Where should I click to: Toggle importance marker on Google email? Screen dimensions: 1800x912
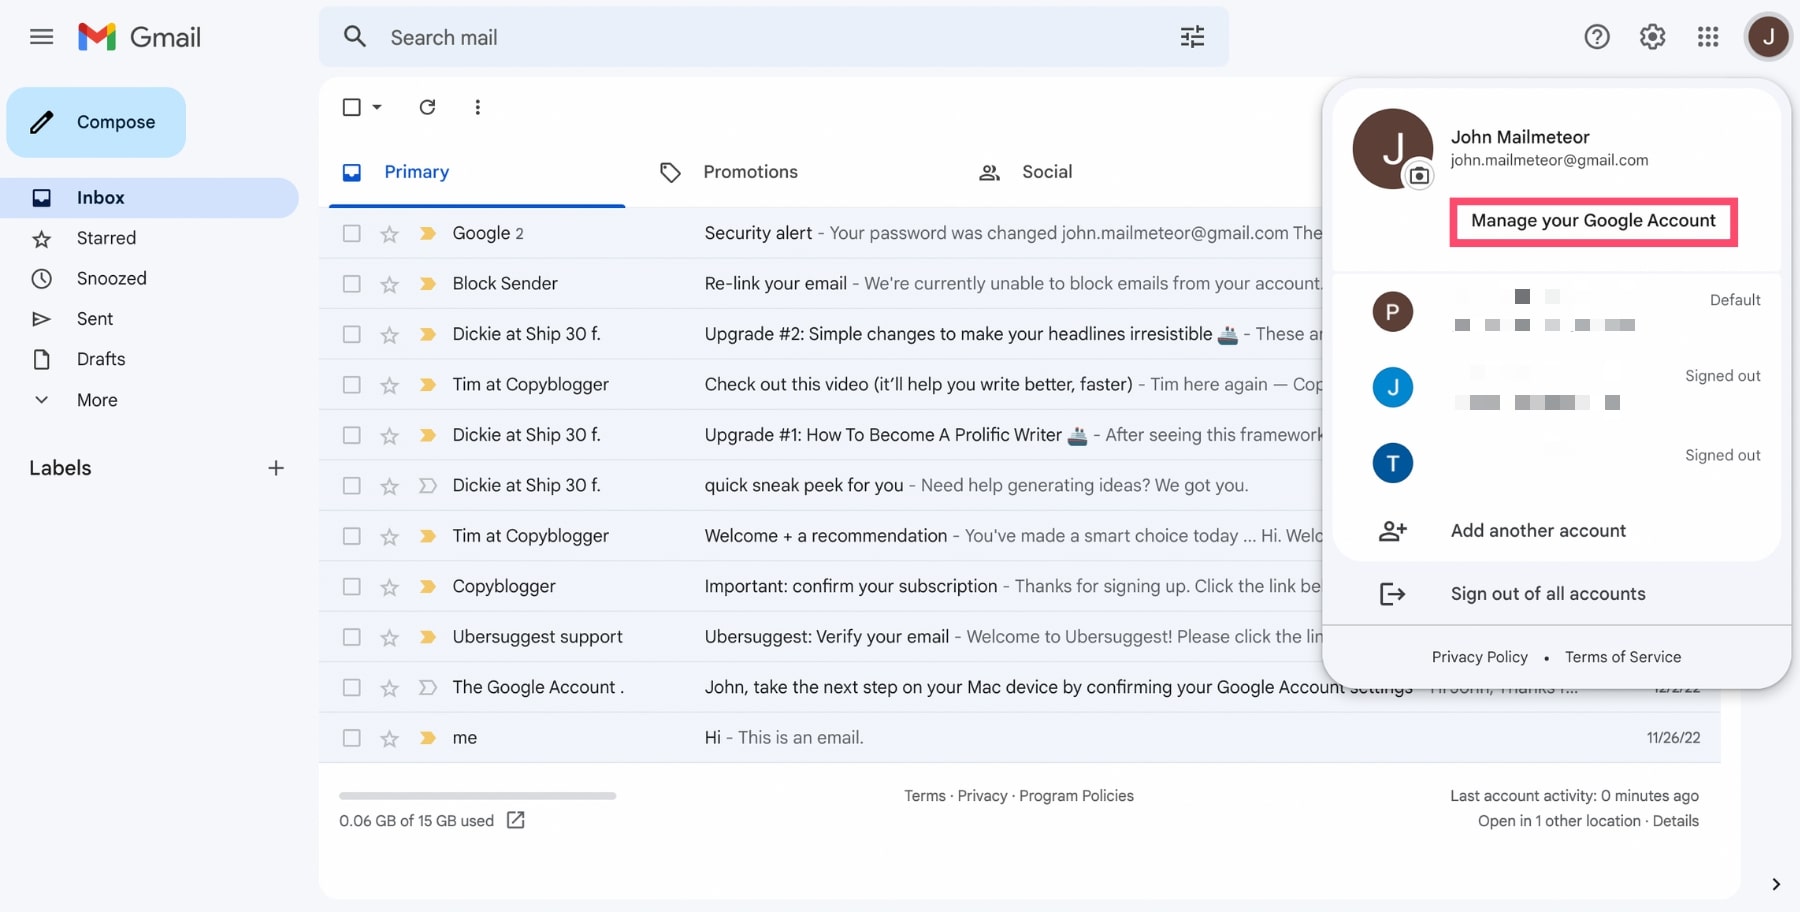[428, 233]
